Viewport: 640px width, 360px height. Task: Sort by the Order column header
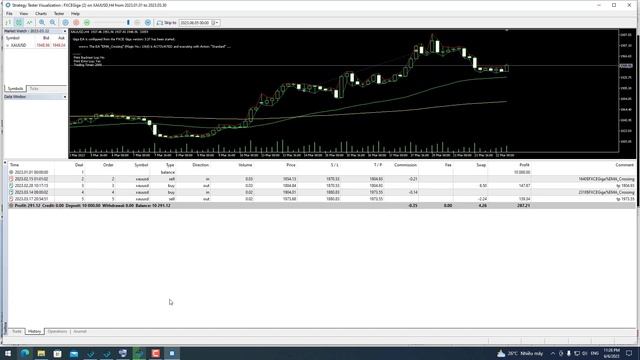coord(108,165)
